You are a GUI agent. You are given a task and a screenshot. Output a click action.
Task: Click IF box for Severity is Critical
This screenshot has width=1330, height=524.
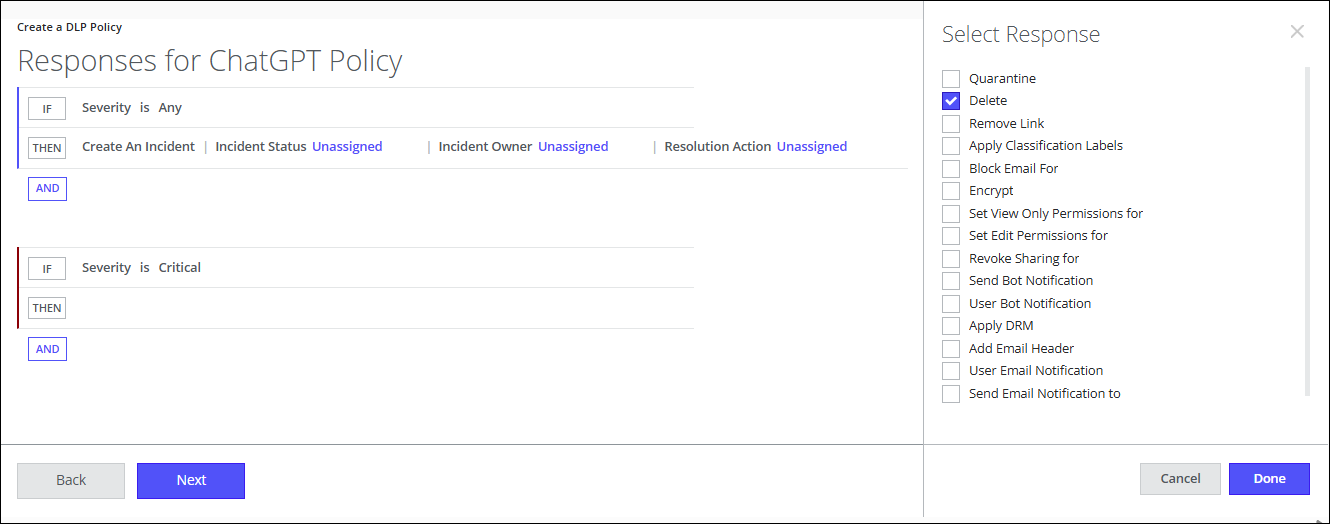tap(47, 269)
